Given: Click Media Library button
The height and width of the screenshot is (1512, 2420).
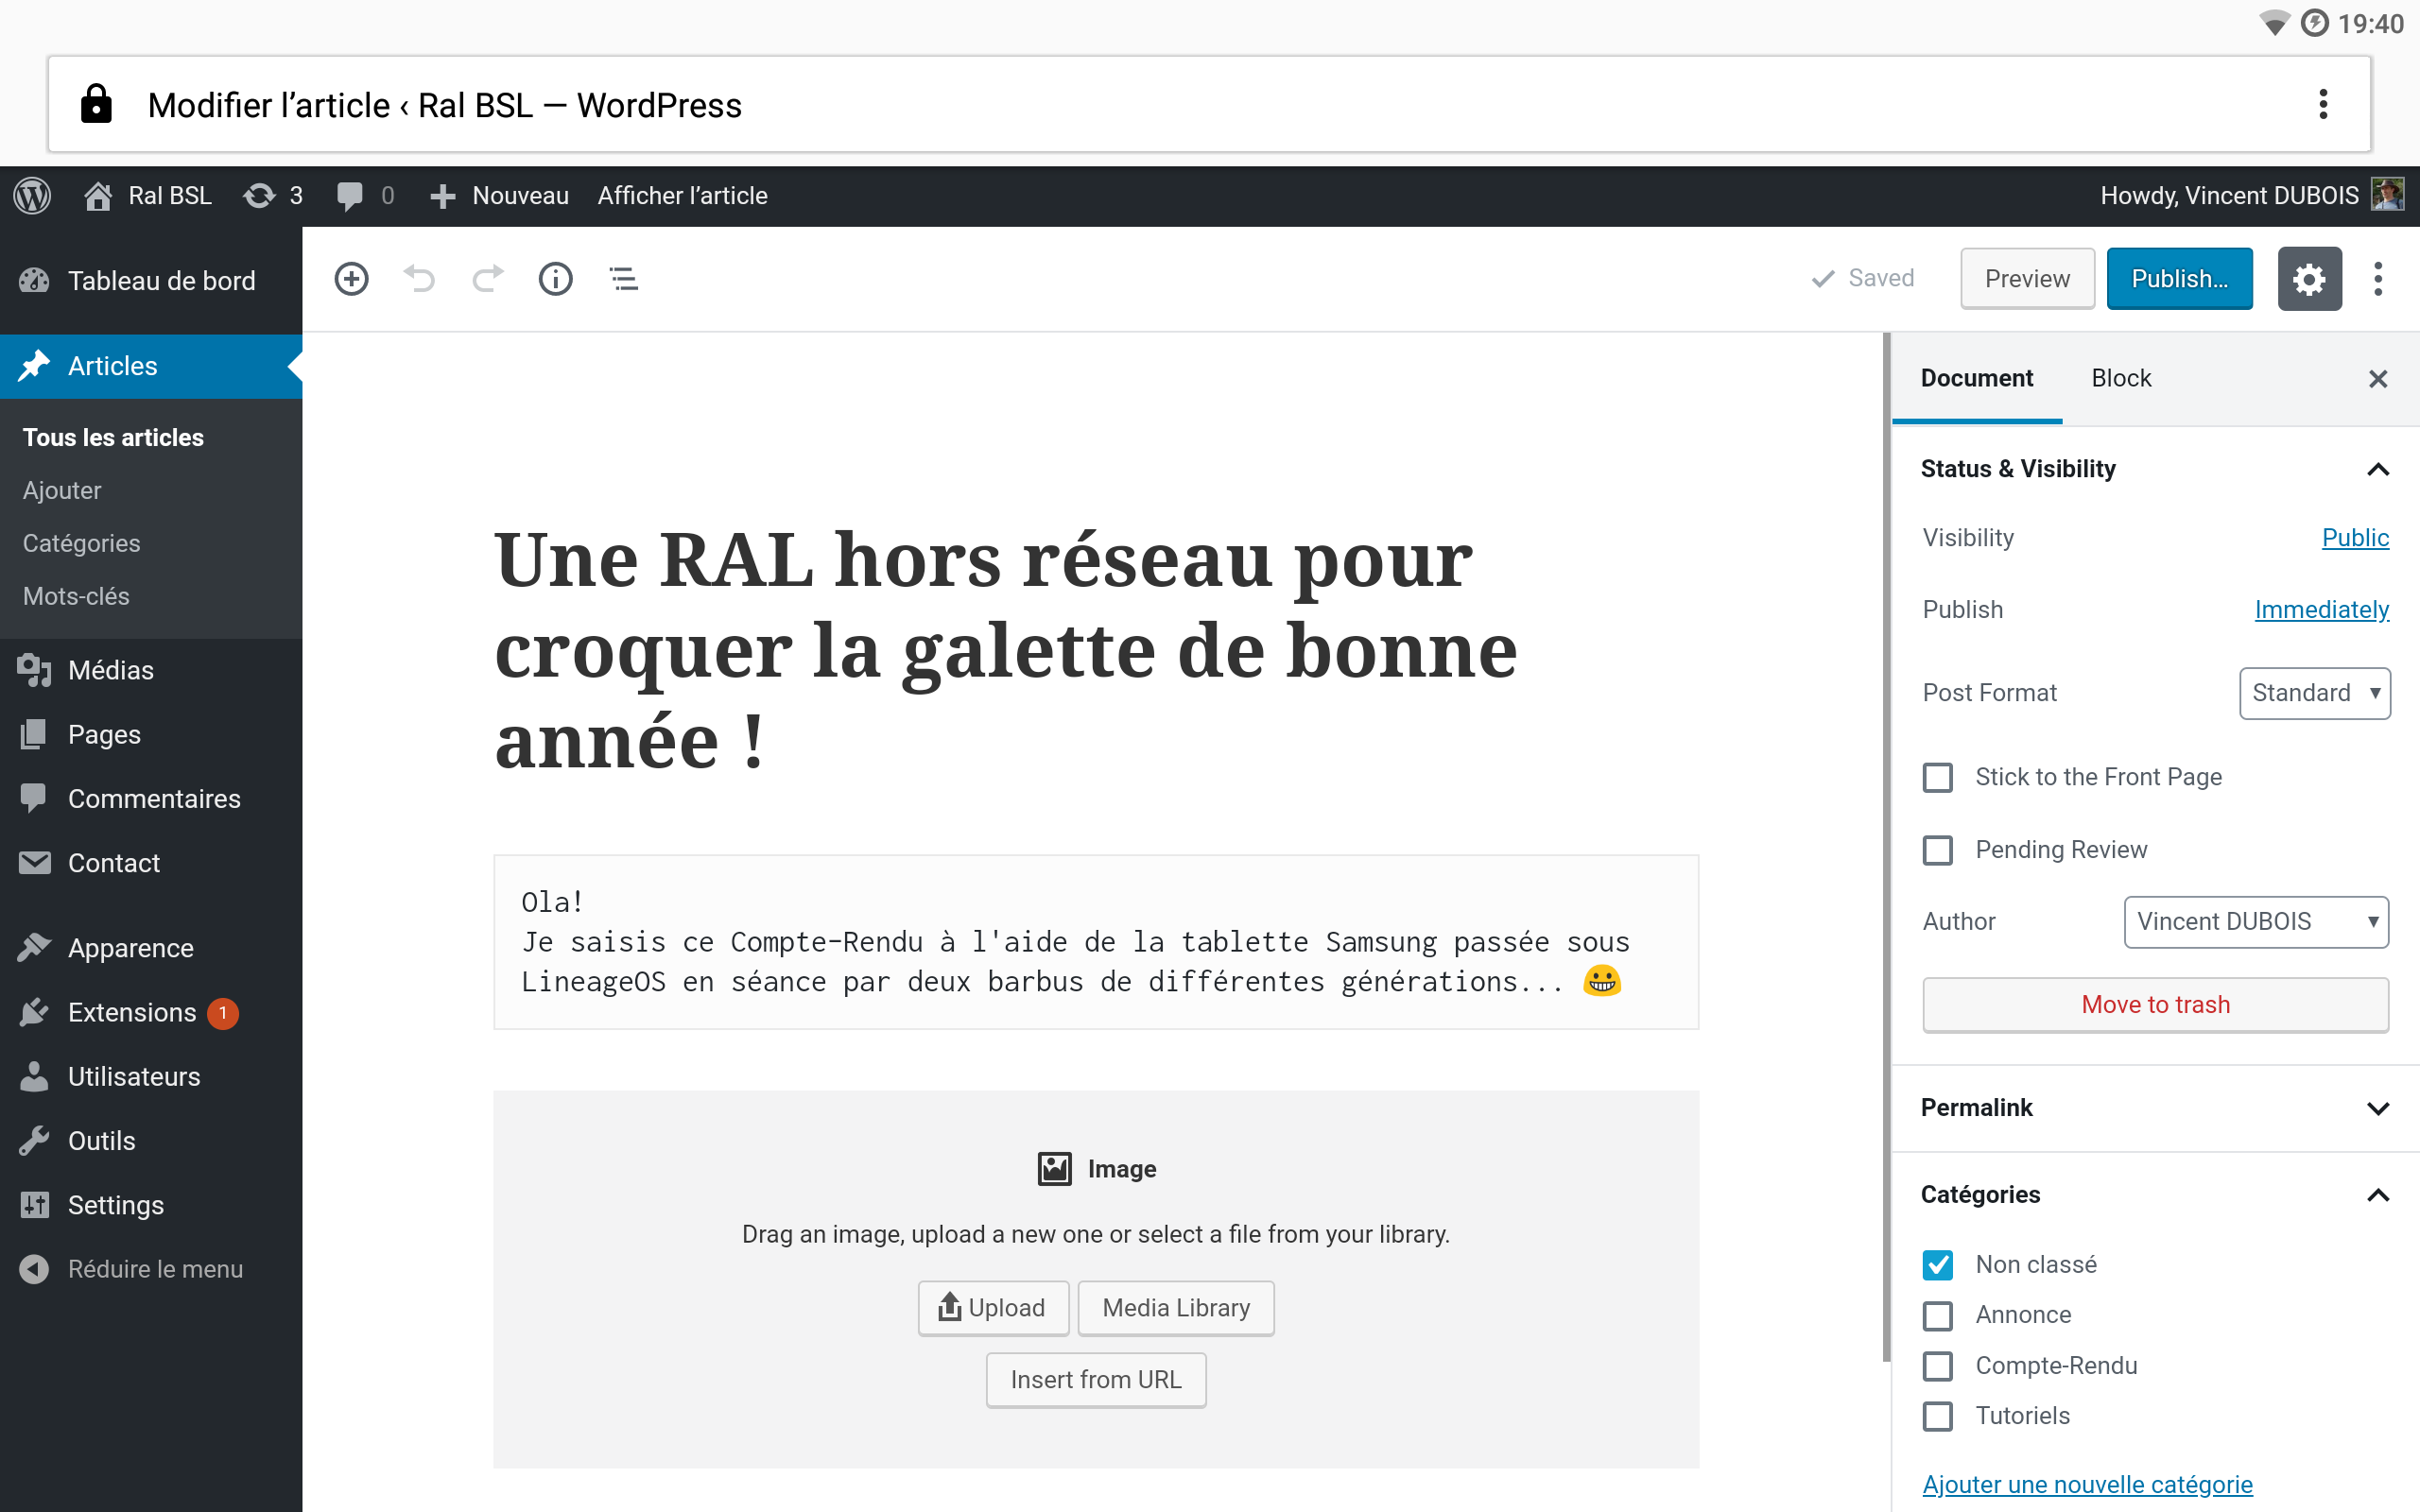Looking at the screenshot, I should coord(1176,1308).
